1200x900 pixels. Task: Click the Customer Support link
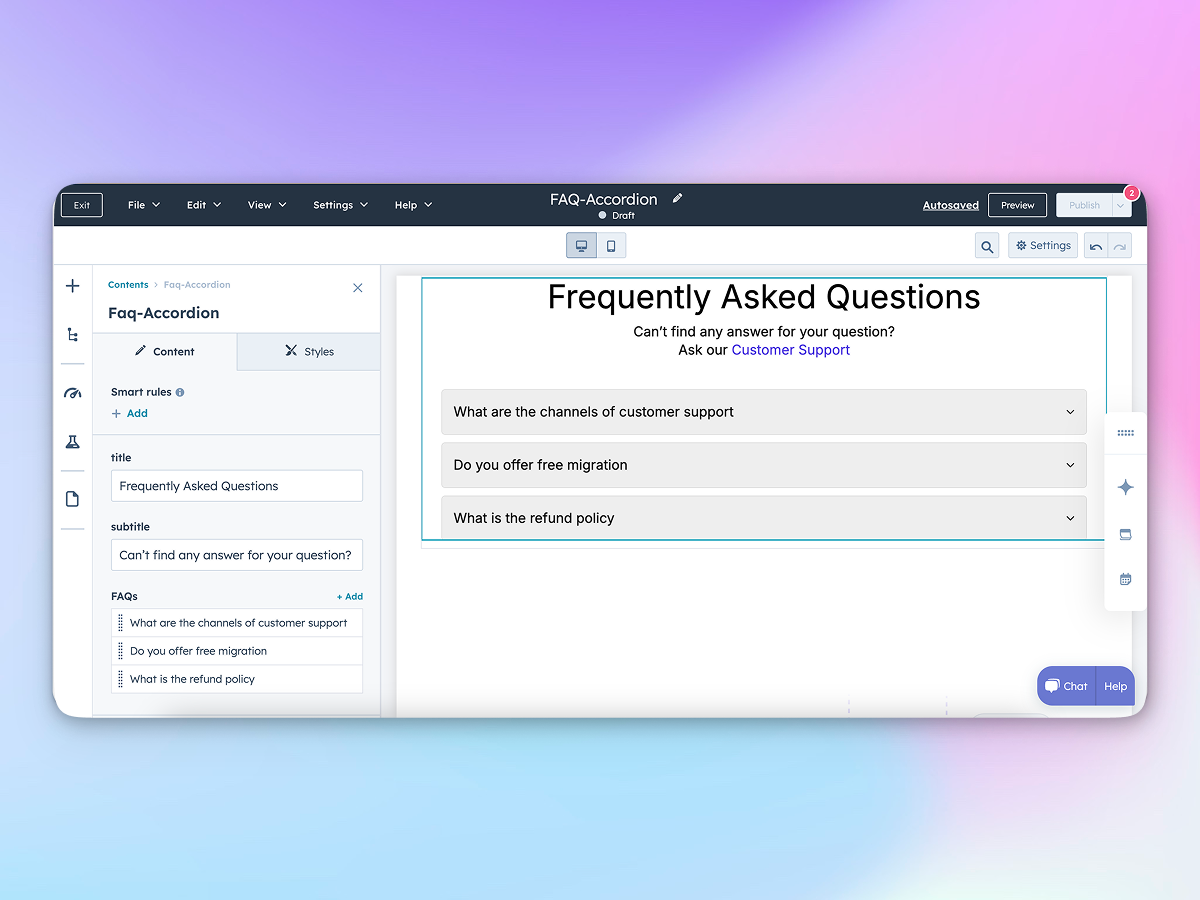tap(790, 350)
